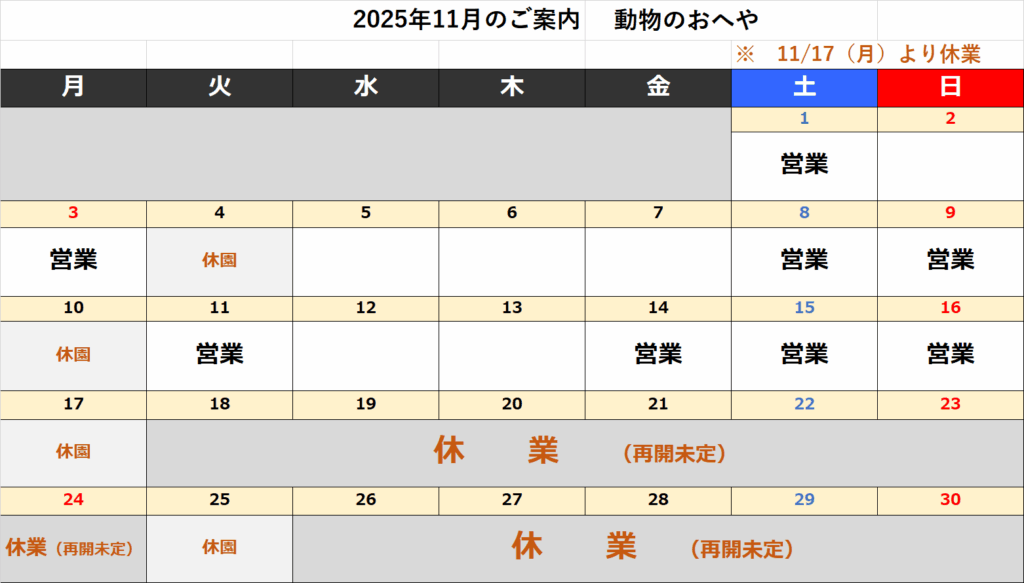Select the 火 weekday header
Image resolution: width=1024 pixels, height=583 pixels.
tap(219, 87)
